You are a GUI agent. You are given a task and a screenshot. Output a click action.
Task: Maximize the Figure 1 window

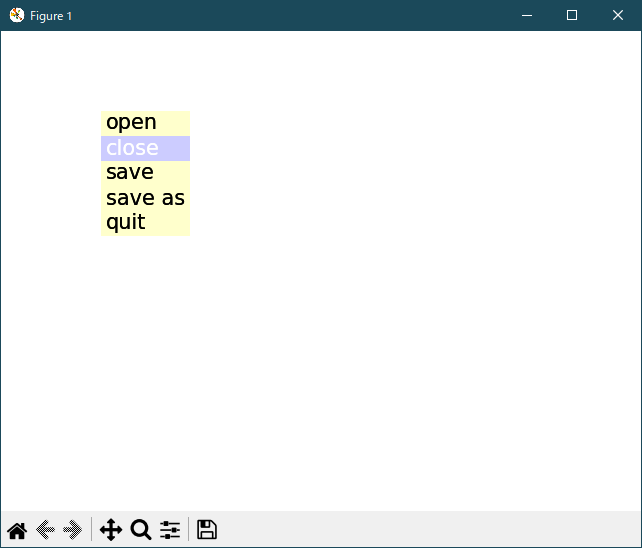(x=572, y=15)
